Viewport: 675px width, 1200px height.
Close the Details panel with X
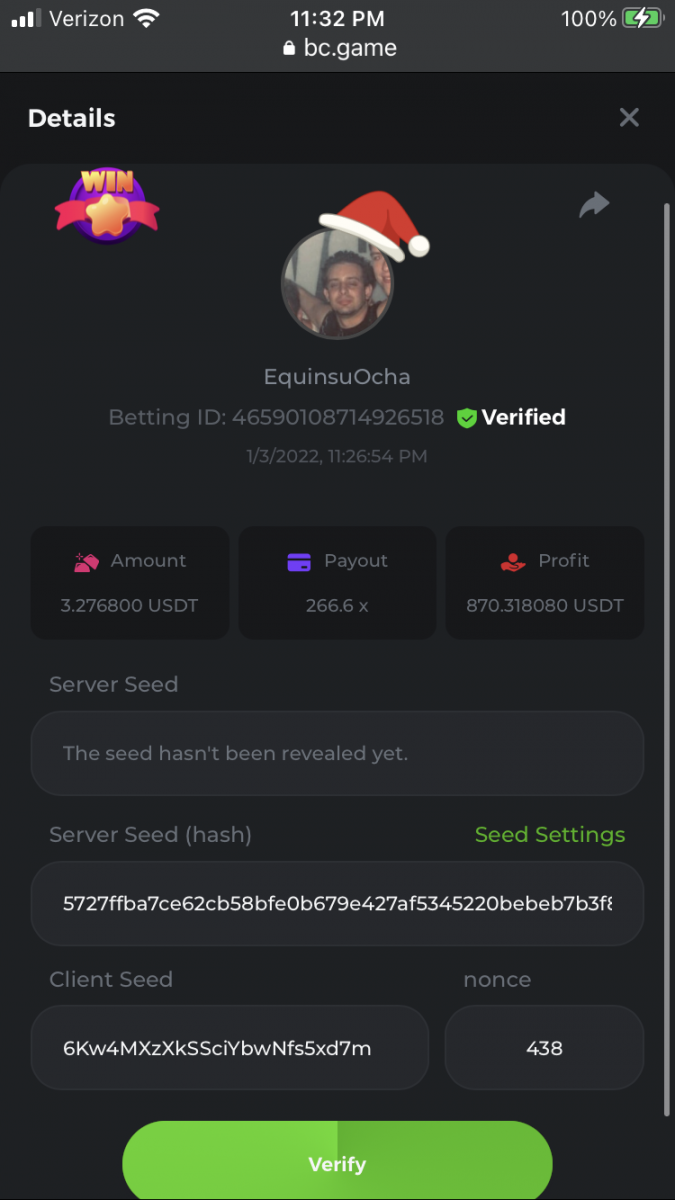[x=629, y=118]
